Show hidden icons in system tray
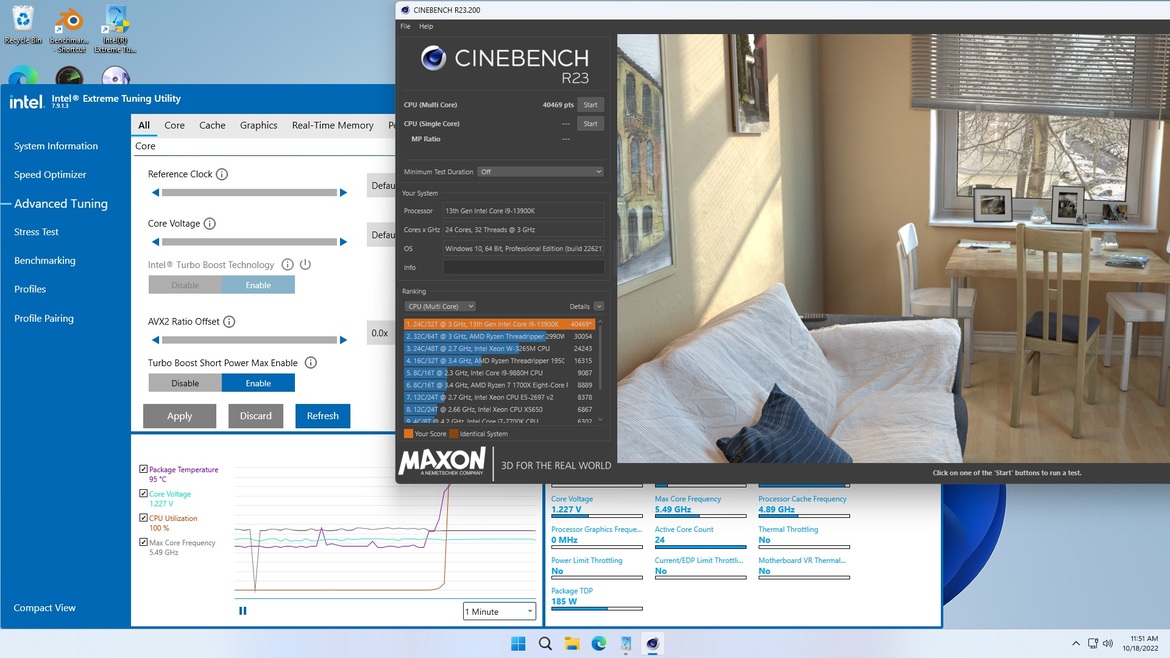Viewport: 1170px width, 658px height. pos(1075,643)
